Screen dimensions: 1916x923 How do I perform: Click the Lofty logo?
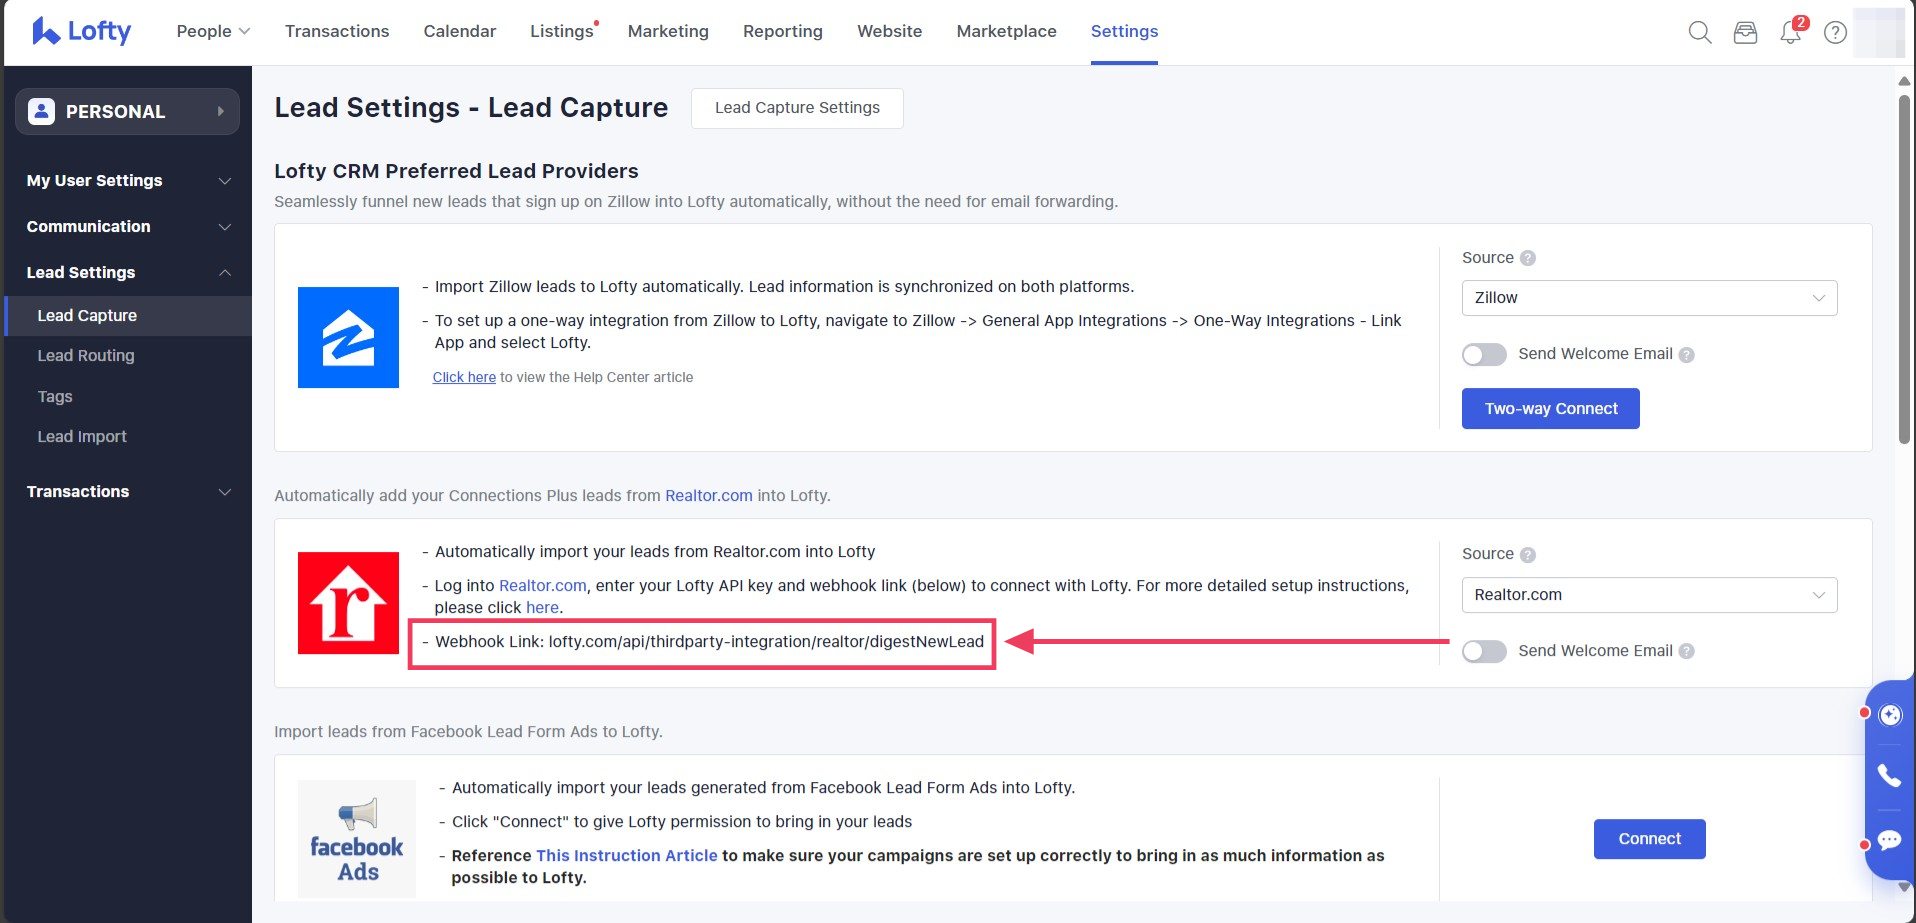pyautogui.click(x=82, y=31)
